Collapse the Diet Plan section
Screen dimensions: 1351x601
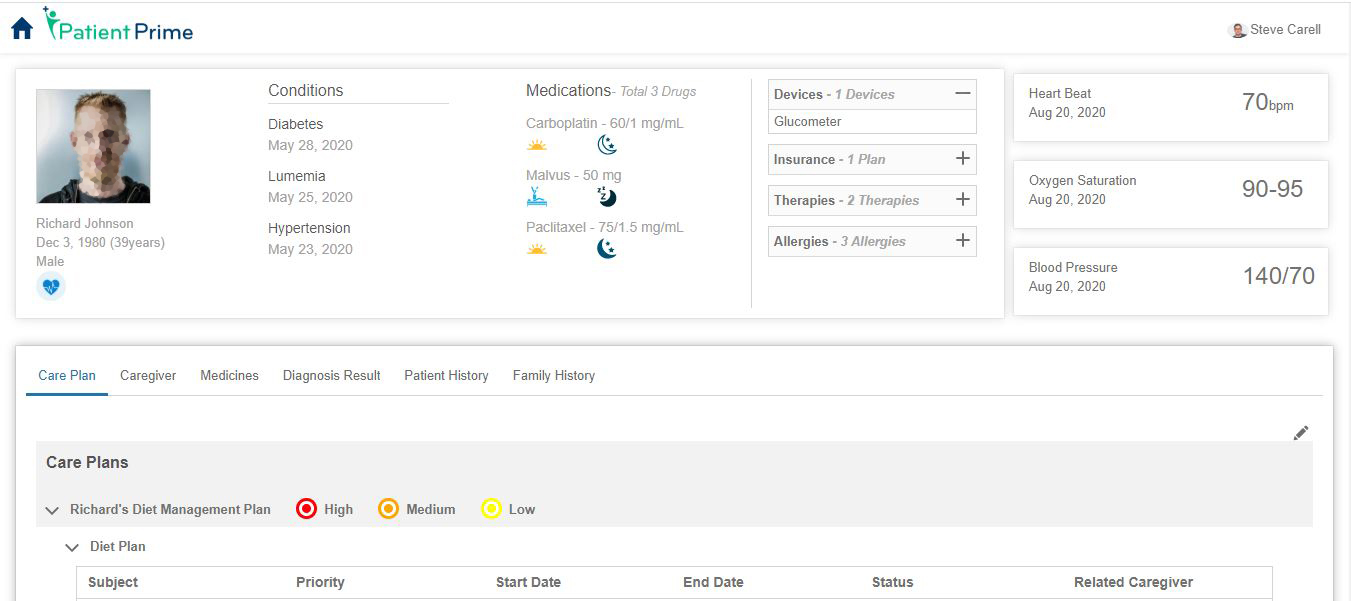71,547
